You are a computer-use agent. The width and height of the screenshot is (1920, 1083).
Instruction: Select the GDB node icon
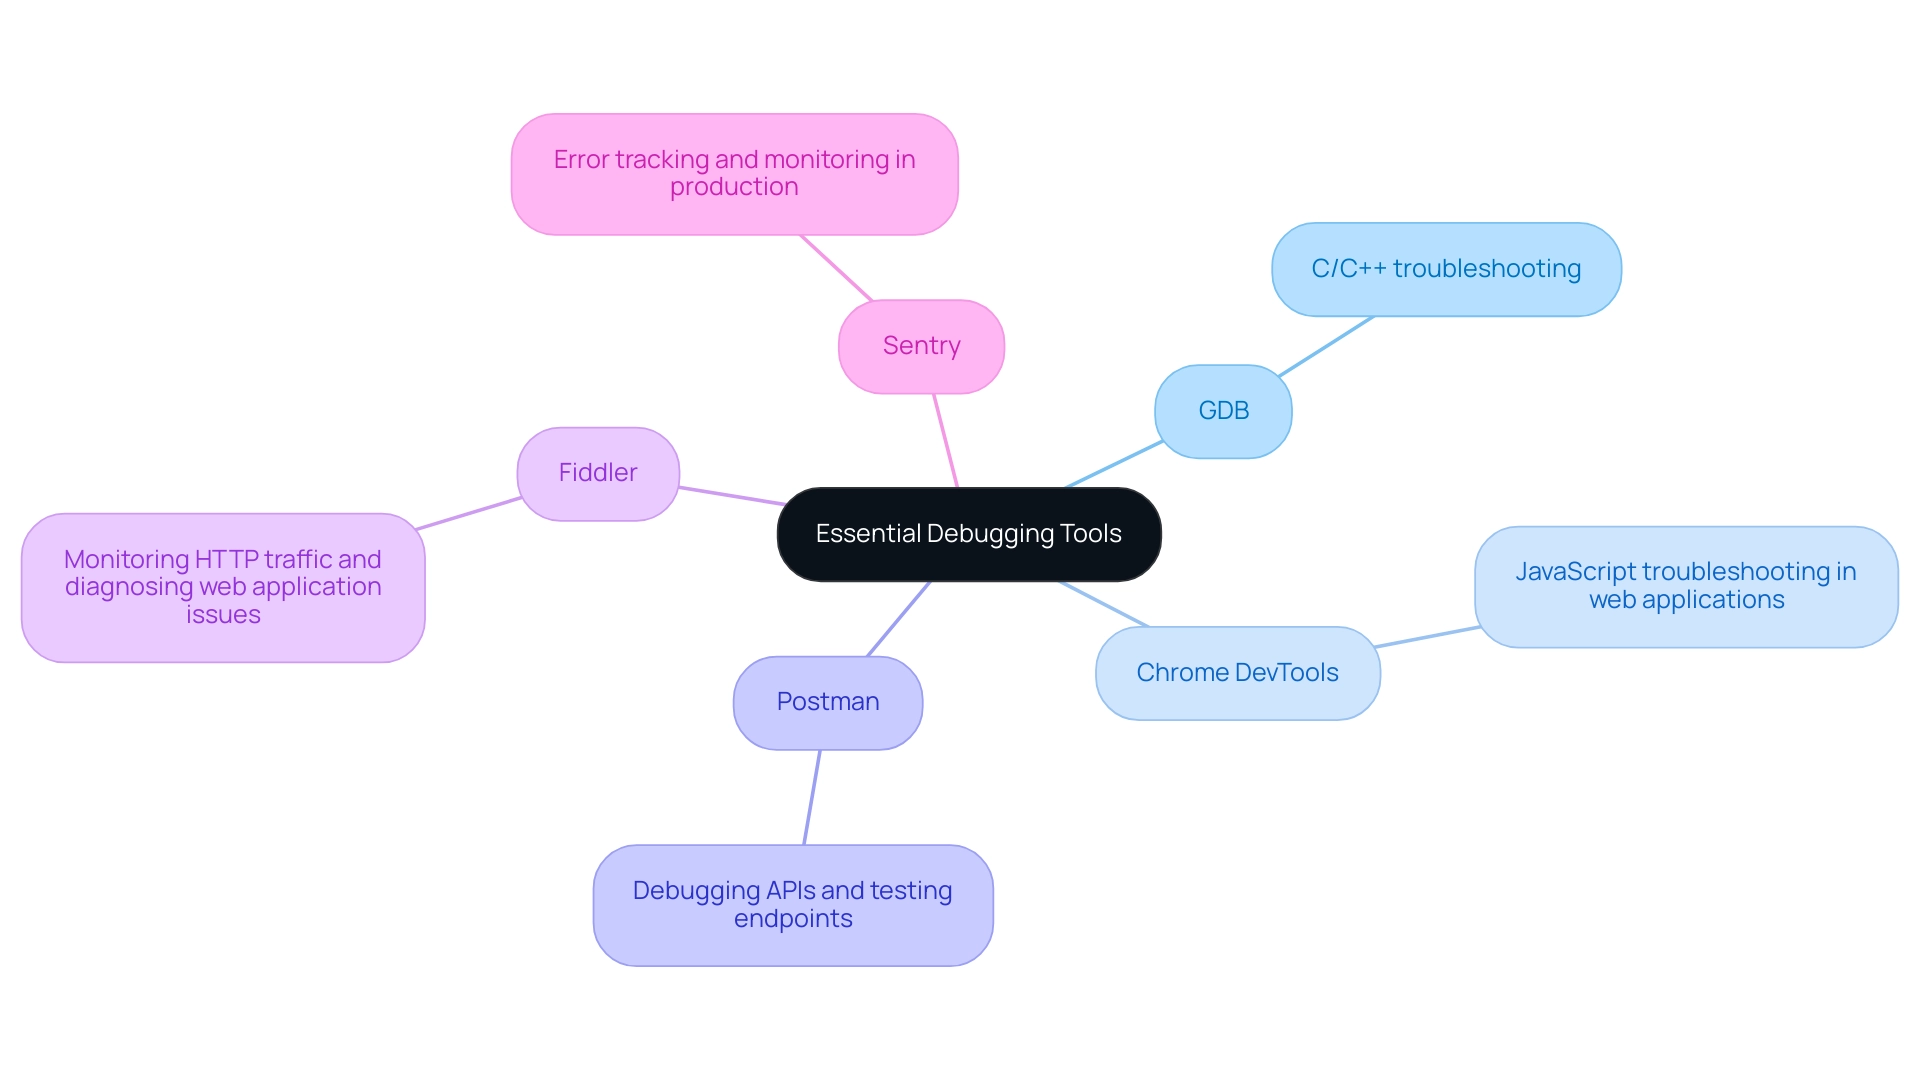(1224, 409)
